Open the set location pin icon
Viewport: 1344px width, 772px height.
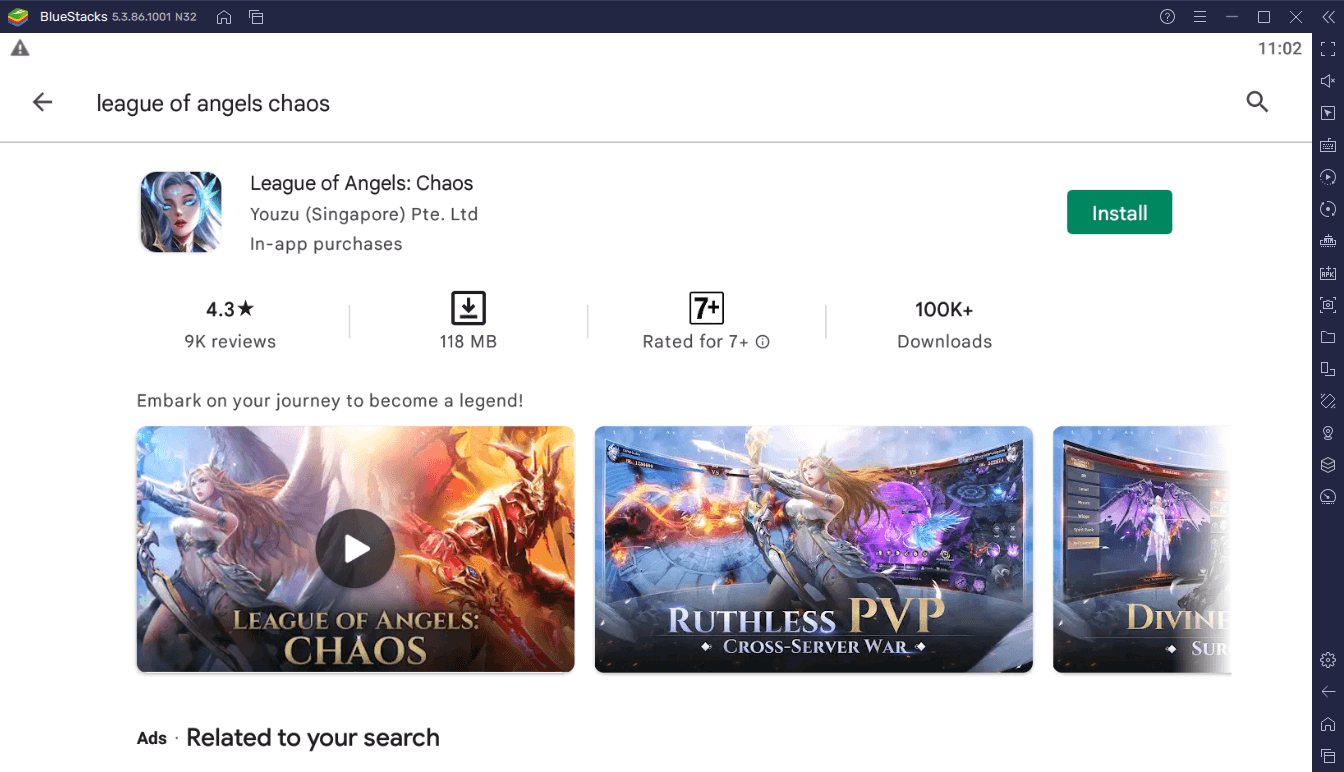pyautogui.click(x=1328, y=433)
